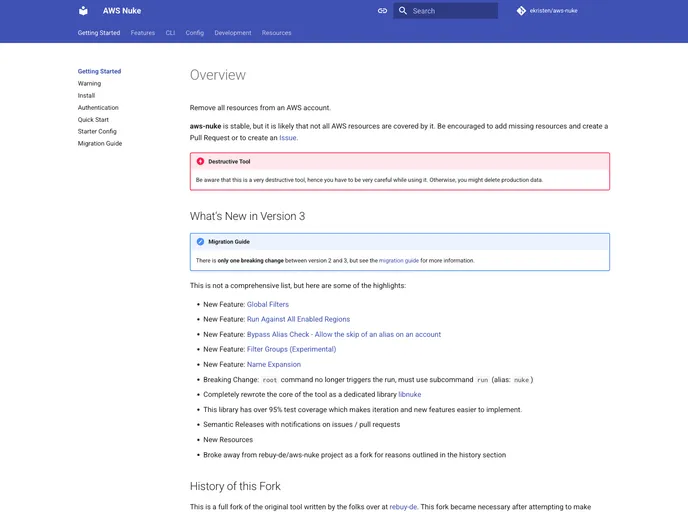The height and width of the screenshot is (512, 688).
Task: Open Starter Config in the sidebar
Action: [97, 131]
